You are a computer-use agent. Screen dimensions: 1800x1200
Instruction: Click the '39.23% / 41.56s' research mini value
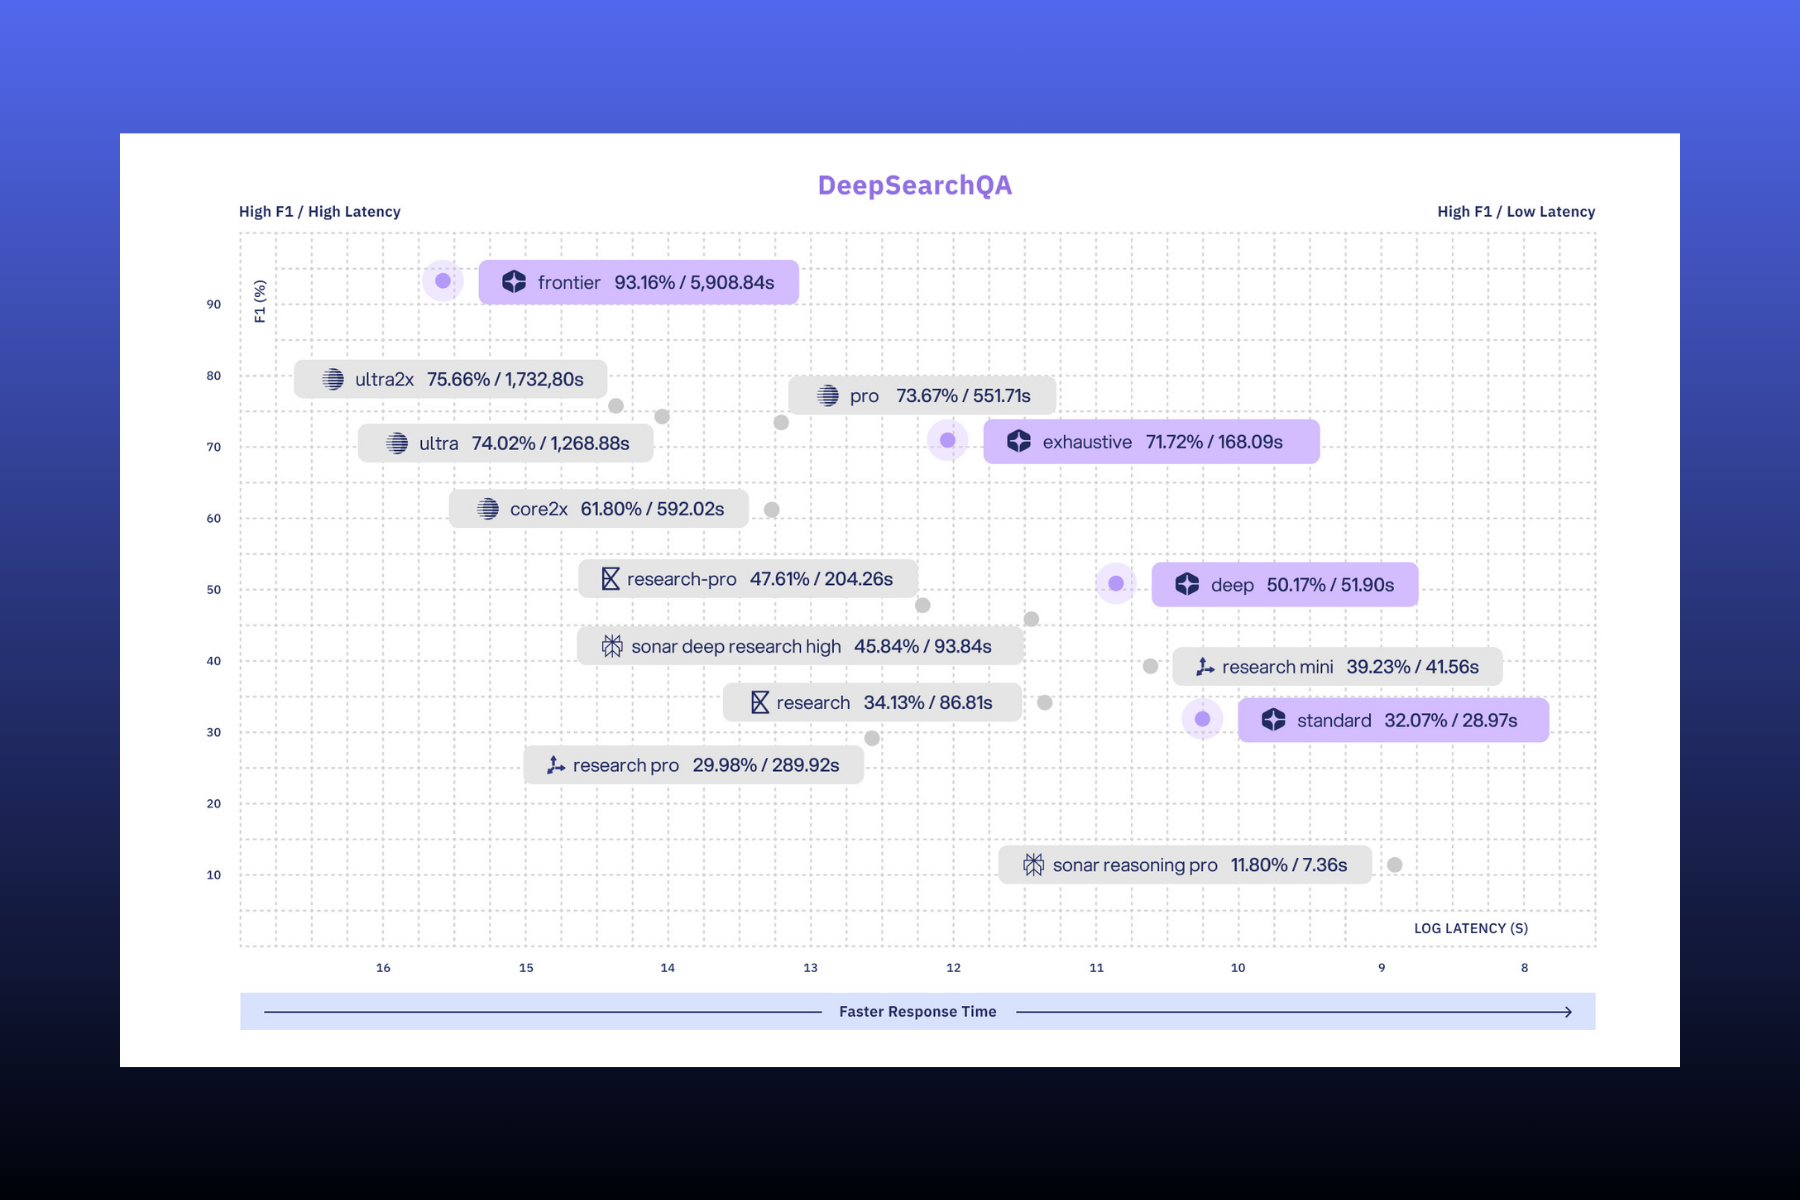[1412, 667]
